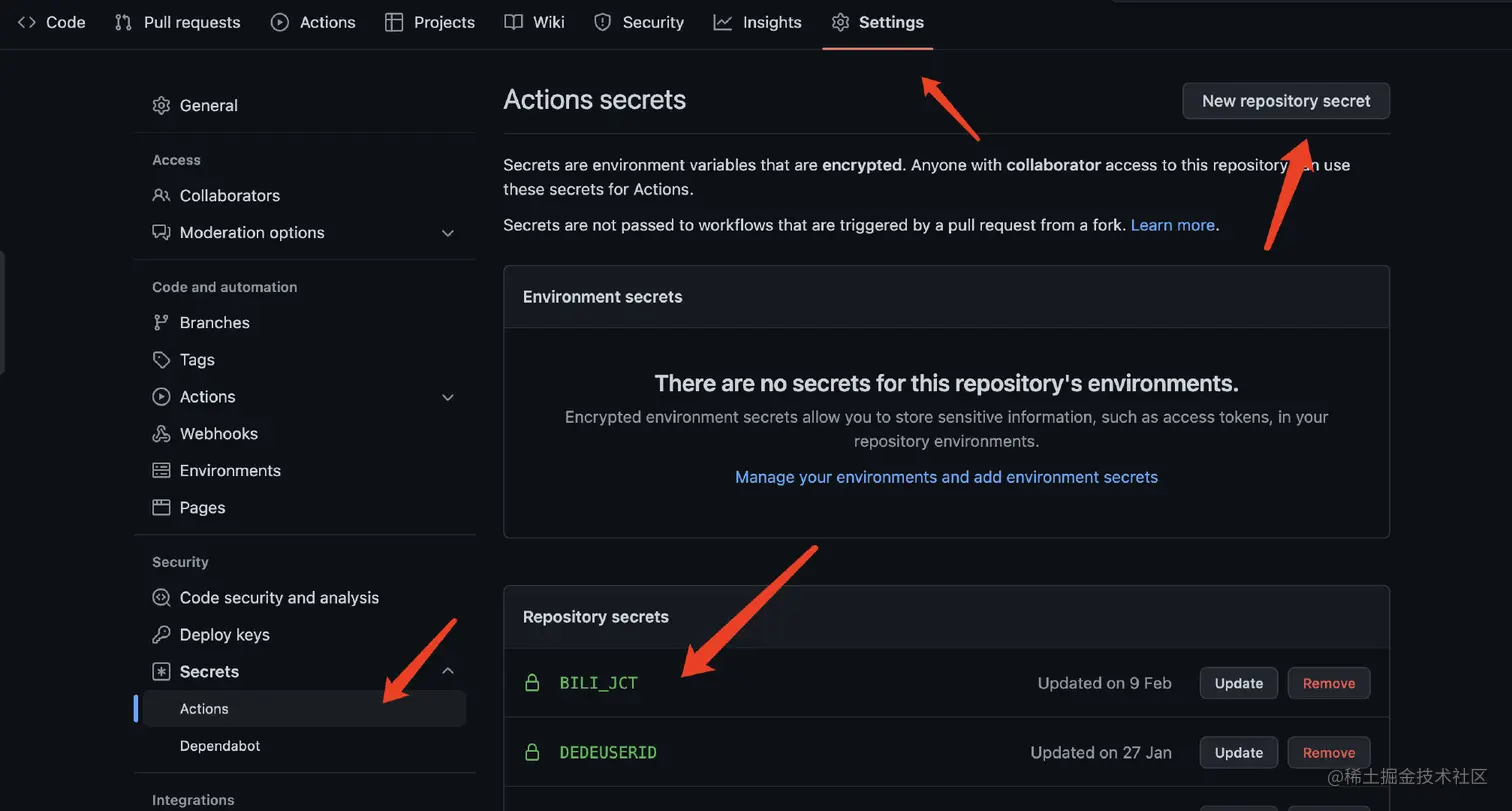Click the General gear icon in sidebar

coord(161,105)
